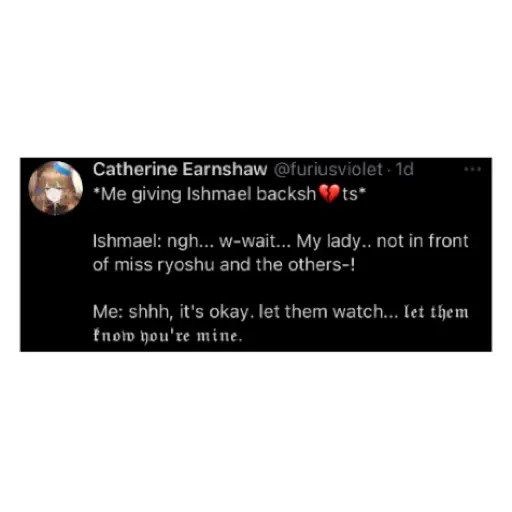The image size is (512, 512).
Task: Open Catherine Earnshaw's profile avatar
Action: (x=56, y=188)
